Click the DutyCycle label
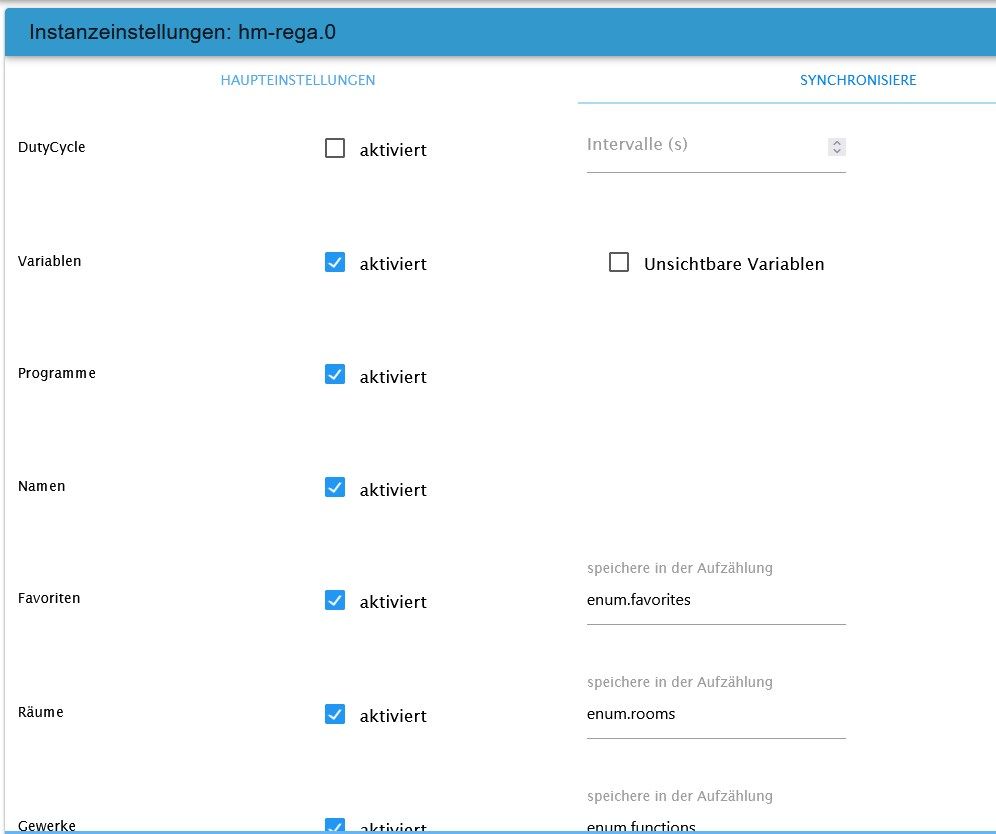Image resolution: width=996 pixels, height=834 pixels. [51, 147]
